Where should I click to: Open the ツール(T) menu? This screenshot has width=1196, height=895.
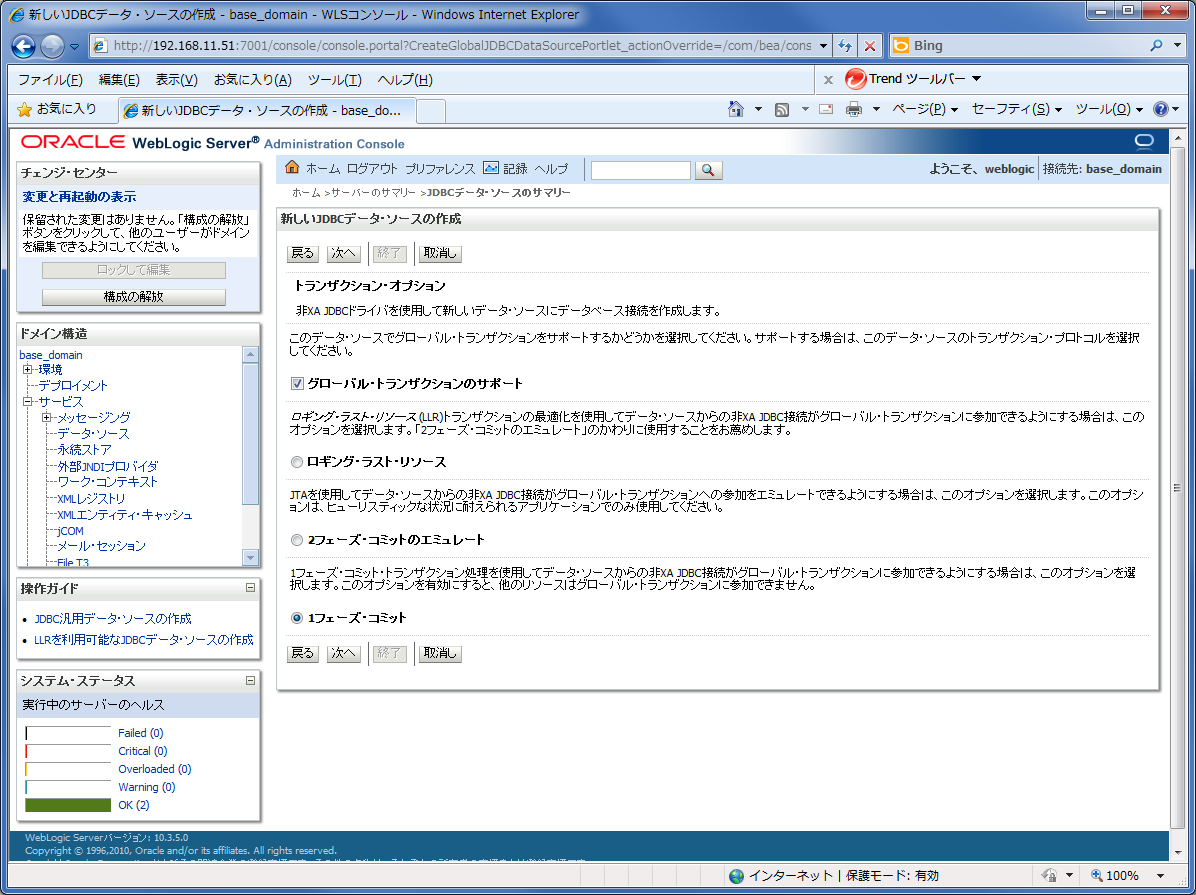(x=334, y=79)
